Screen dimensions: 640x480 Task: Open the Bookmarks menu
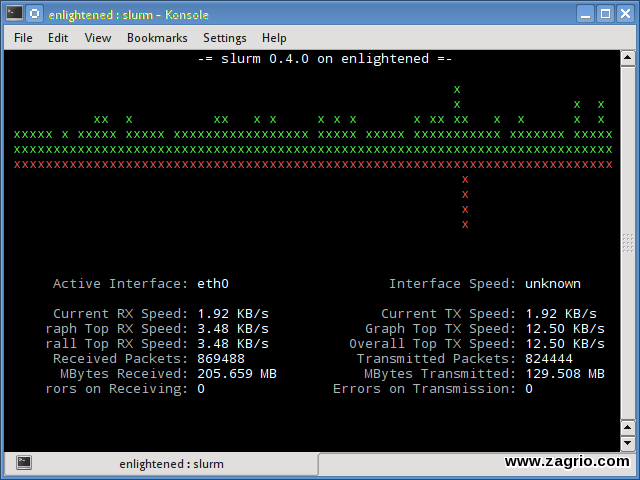[x=157, y=38]
